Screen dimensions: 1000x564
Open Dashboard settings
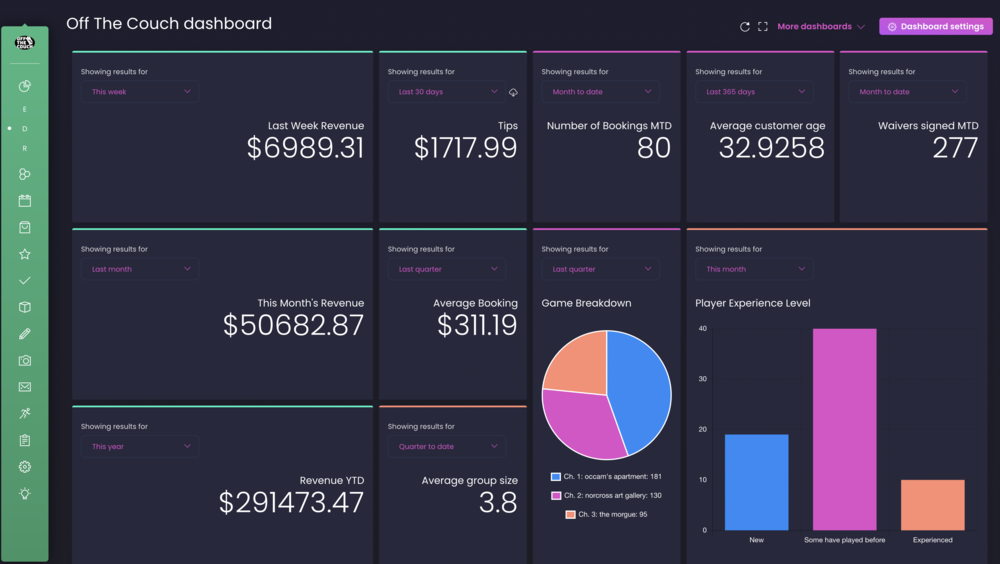[936, 27]
